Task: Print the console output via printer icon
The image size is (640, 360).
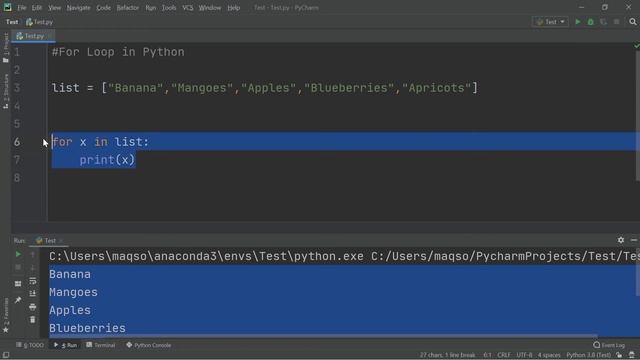Action: 33,307
